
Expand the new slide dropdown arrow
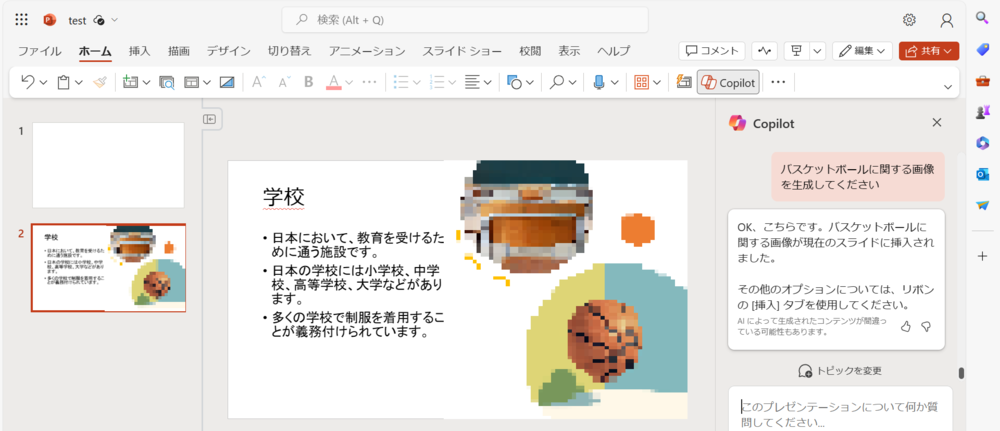[146, 82]
